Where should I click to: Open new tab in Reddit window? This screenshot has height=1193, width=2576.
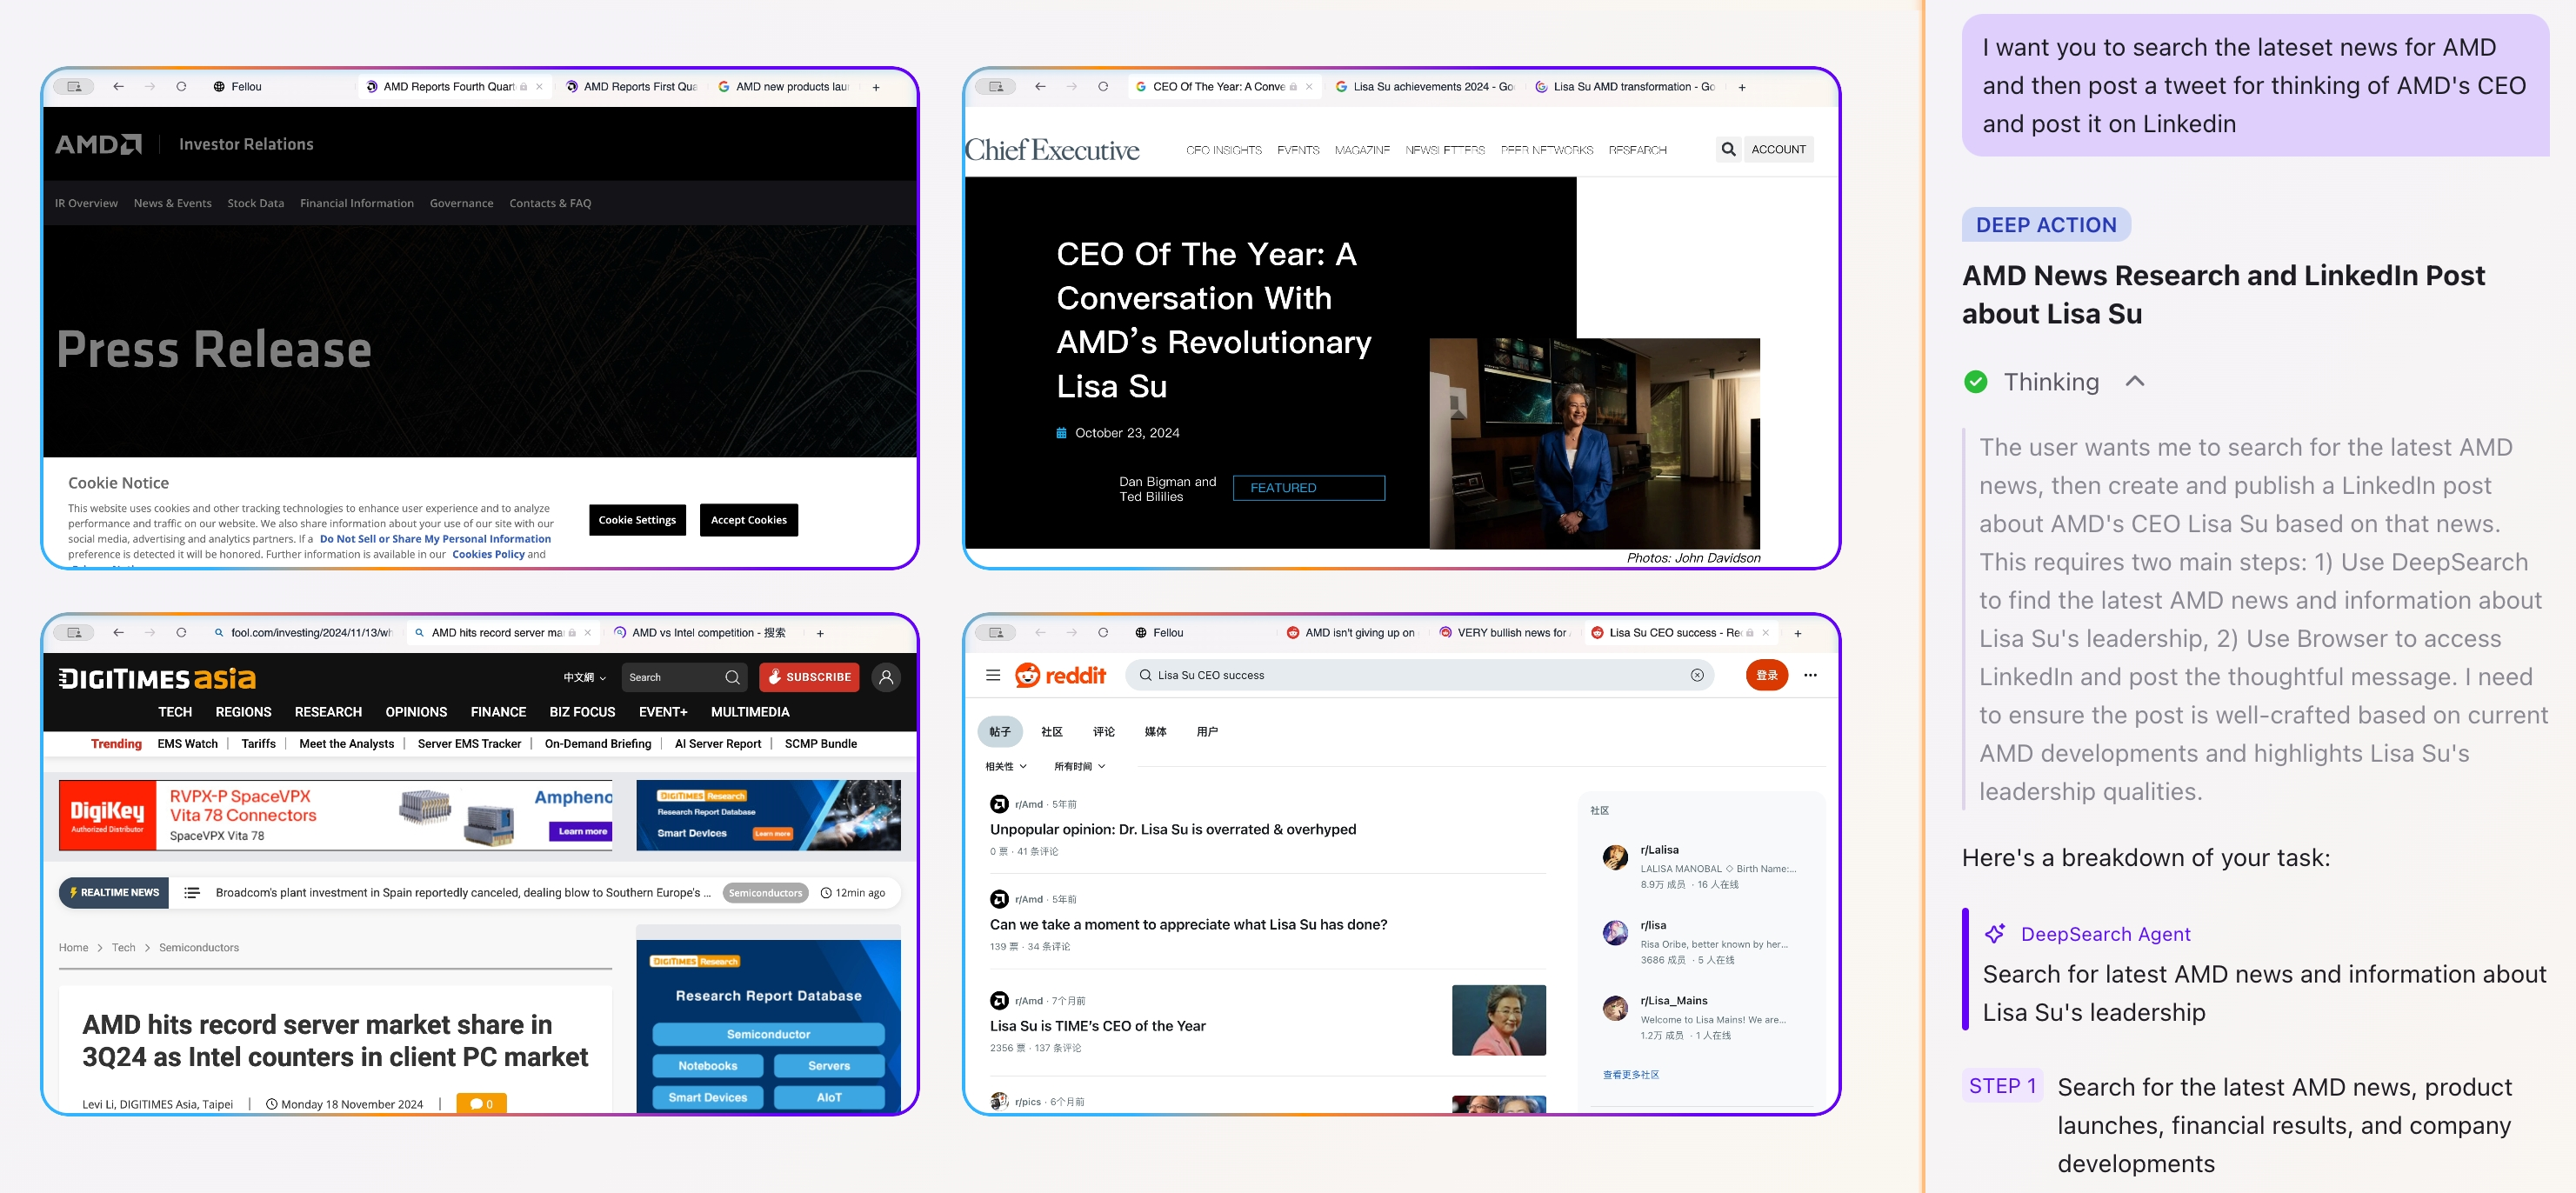1798,633
